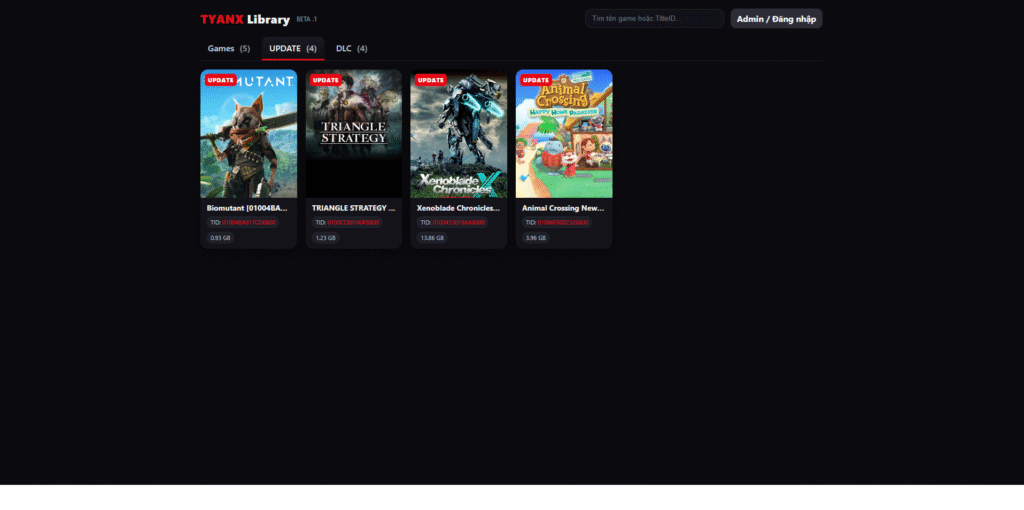Click the 3.96 GB size label
Screen dimensions: 1024x510
click(x=536, y=238)
